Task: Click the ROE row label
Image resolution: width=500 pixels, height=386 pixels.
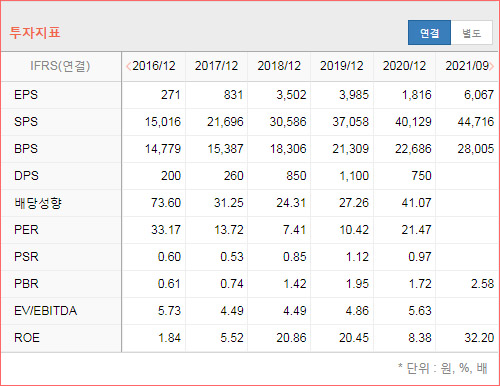Action: 27,338
